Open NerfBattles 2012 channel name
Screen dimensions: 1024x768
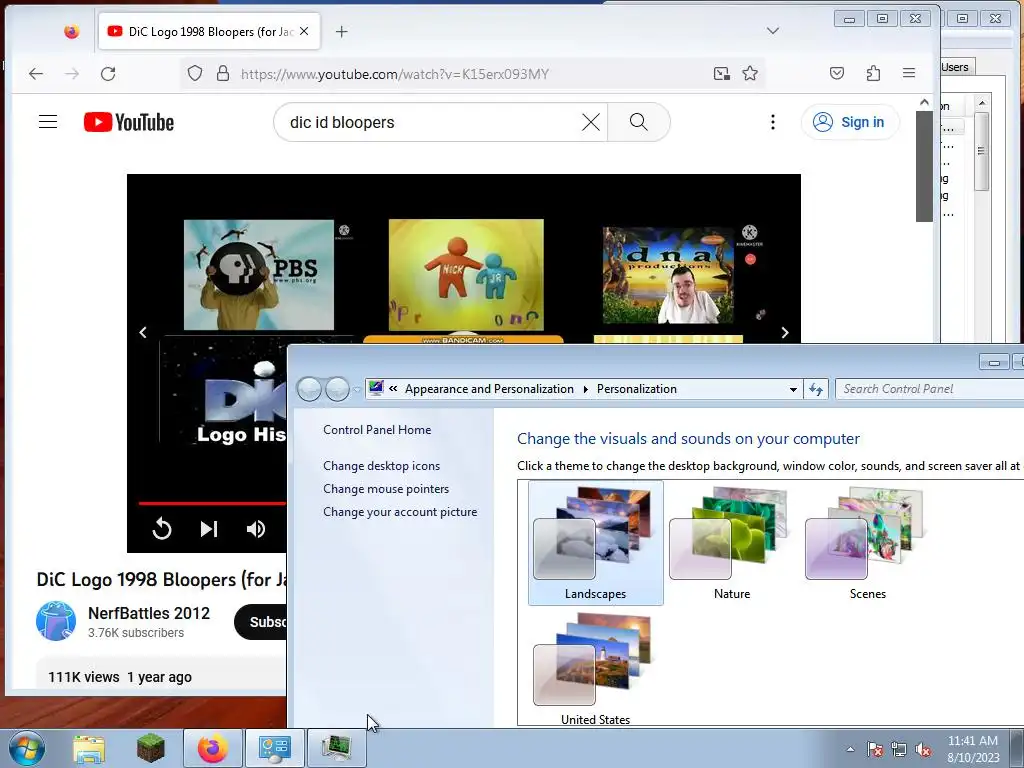(x=149, y=613)
